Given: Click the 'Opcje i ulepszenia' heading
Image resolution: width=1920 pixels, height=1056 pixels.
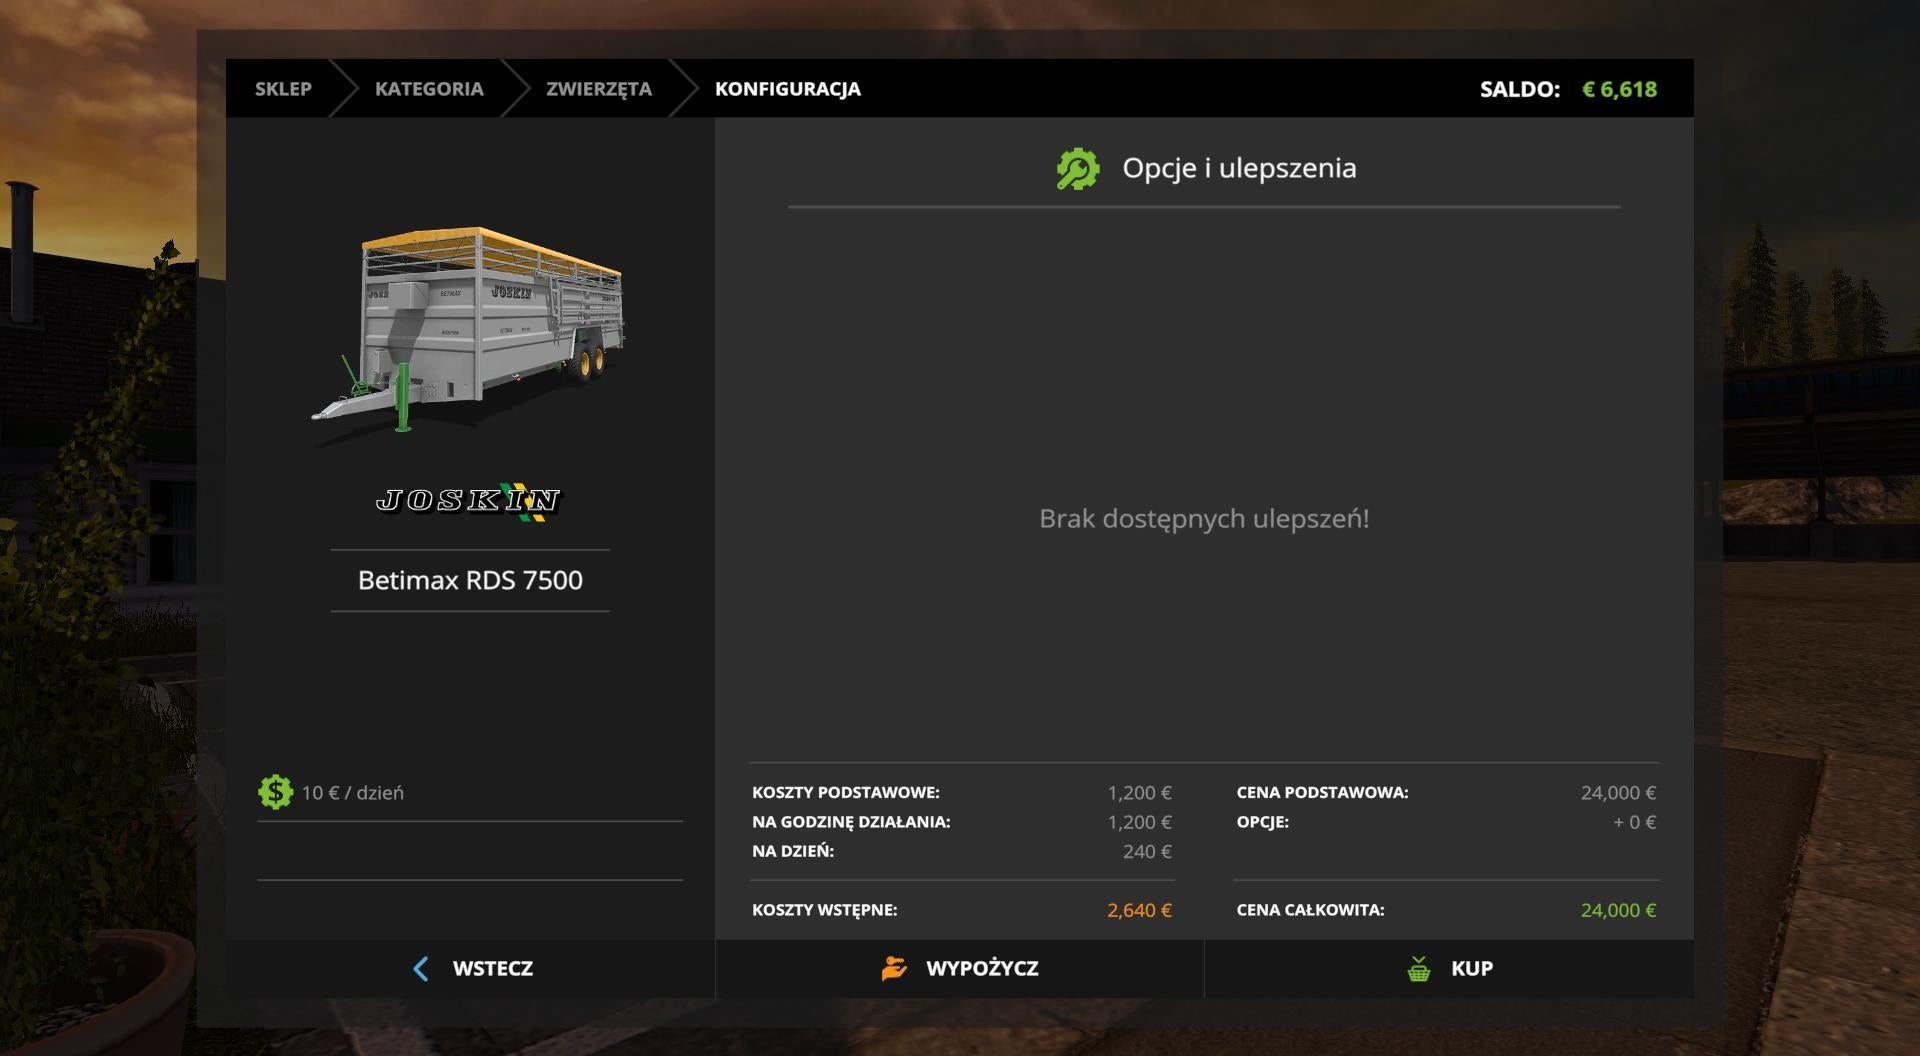Looking at the screenshot, I should pyautogui.click(x=1239, y=168).
